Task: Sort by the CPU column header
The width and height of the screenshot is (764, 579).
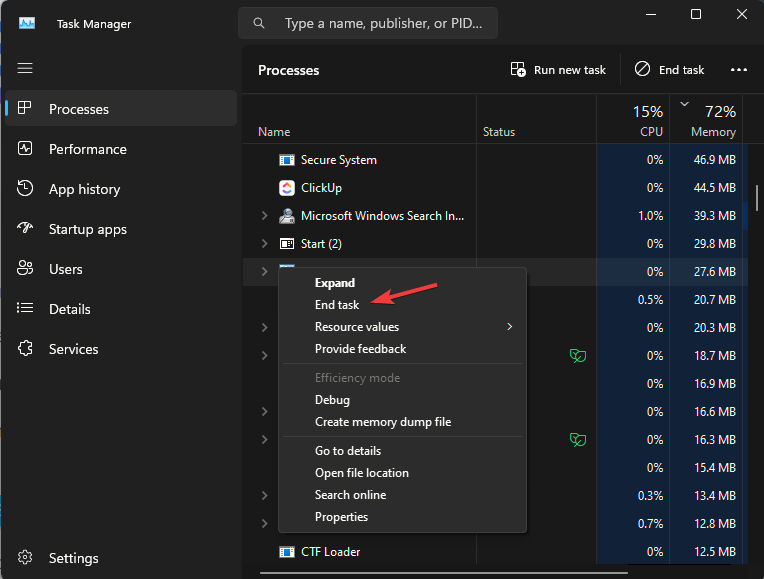Action: (x=633, y=119)
